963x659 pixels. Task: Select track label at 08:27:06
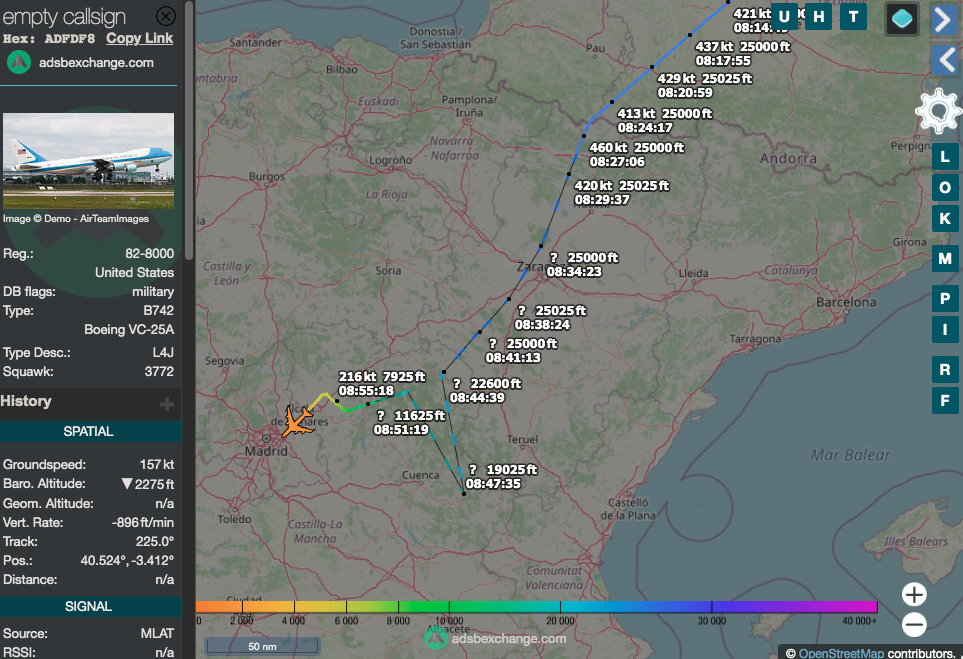637,155
